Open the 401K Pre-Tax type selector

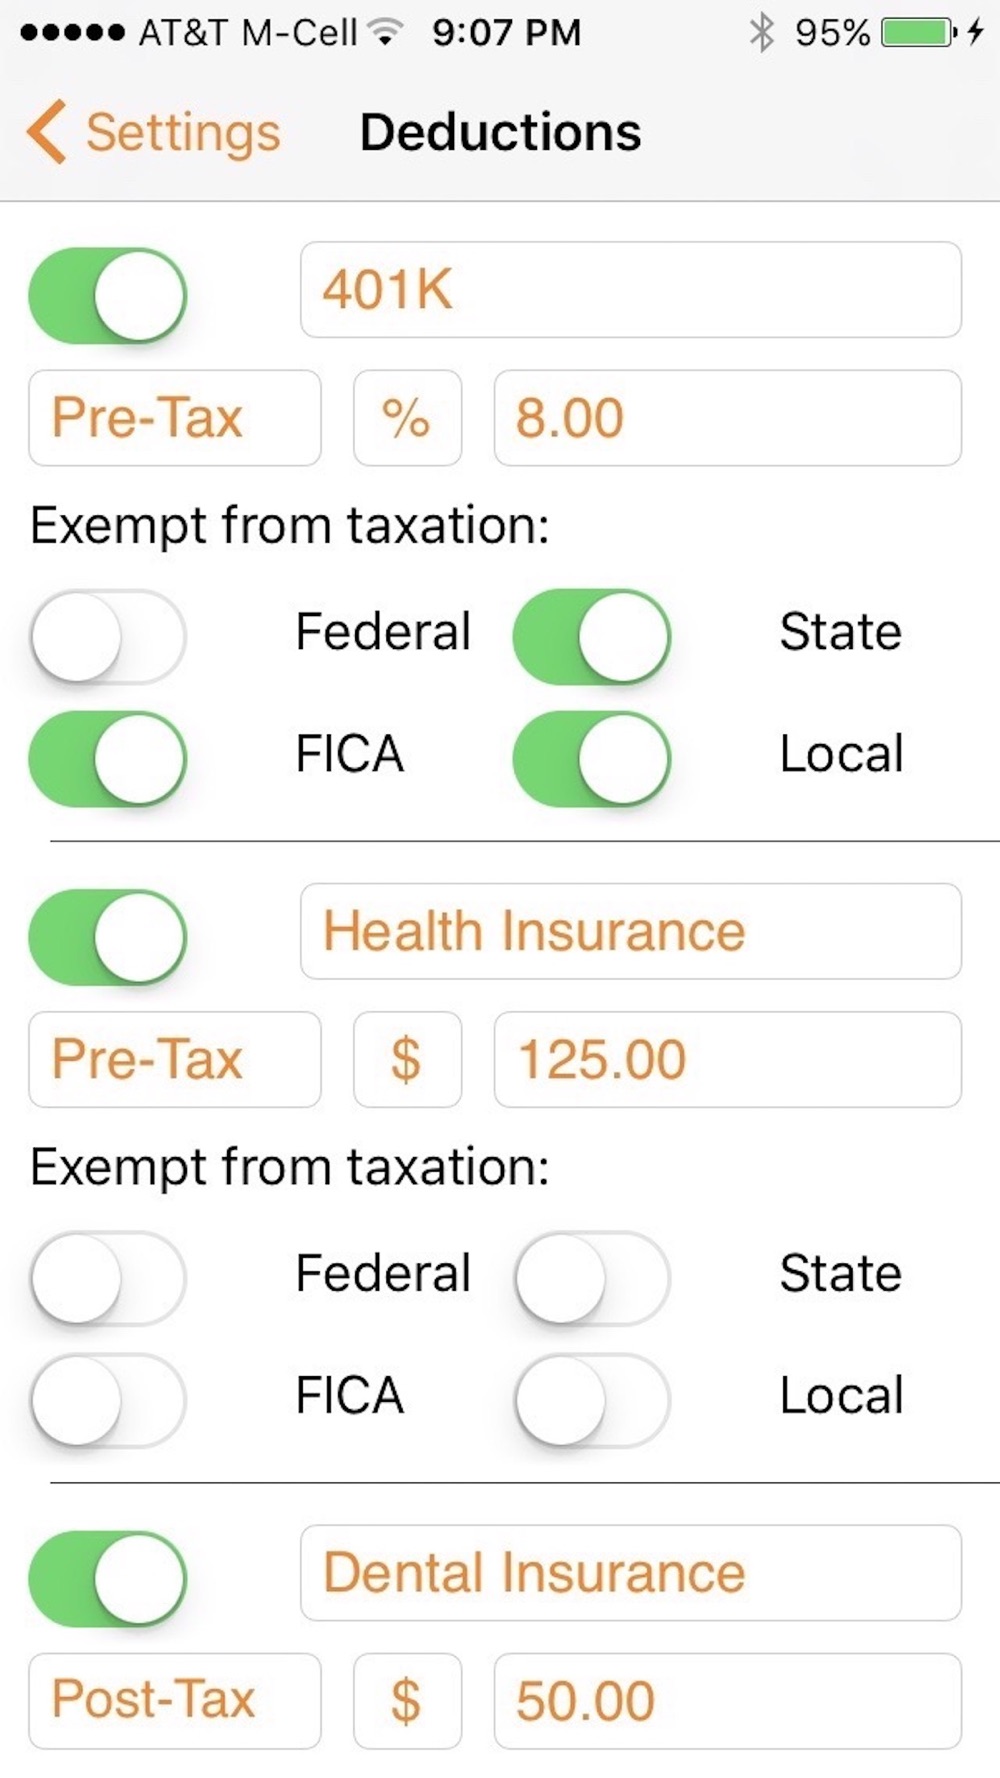click(x=174, y=418)
